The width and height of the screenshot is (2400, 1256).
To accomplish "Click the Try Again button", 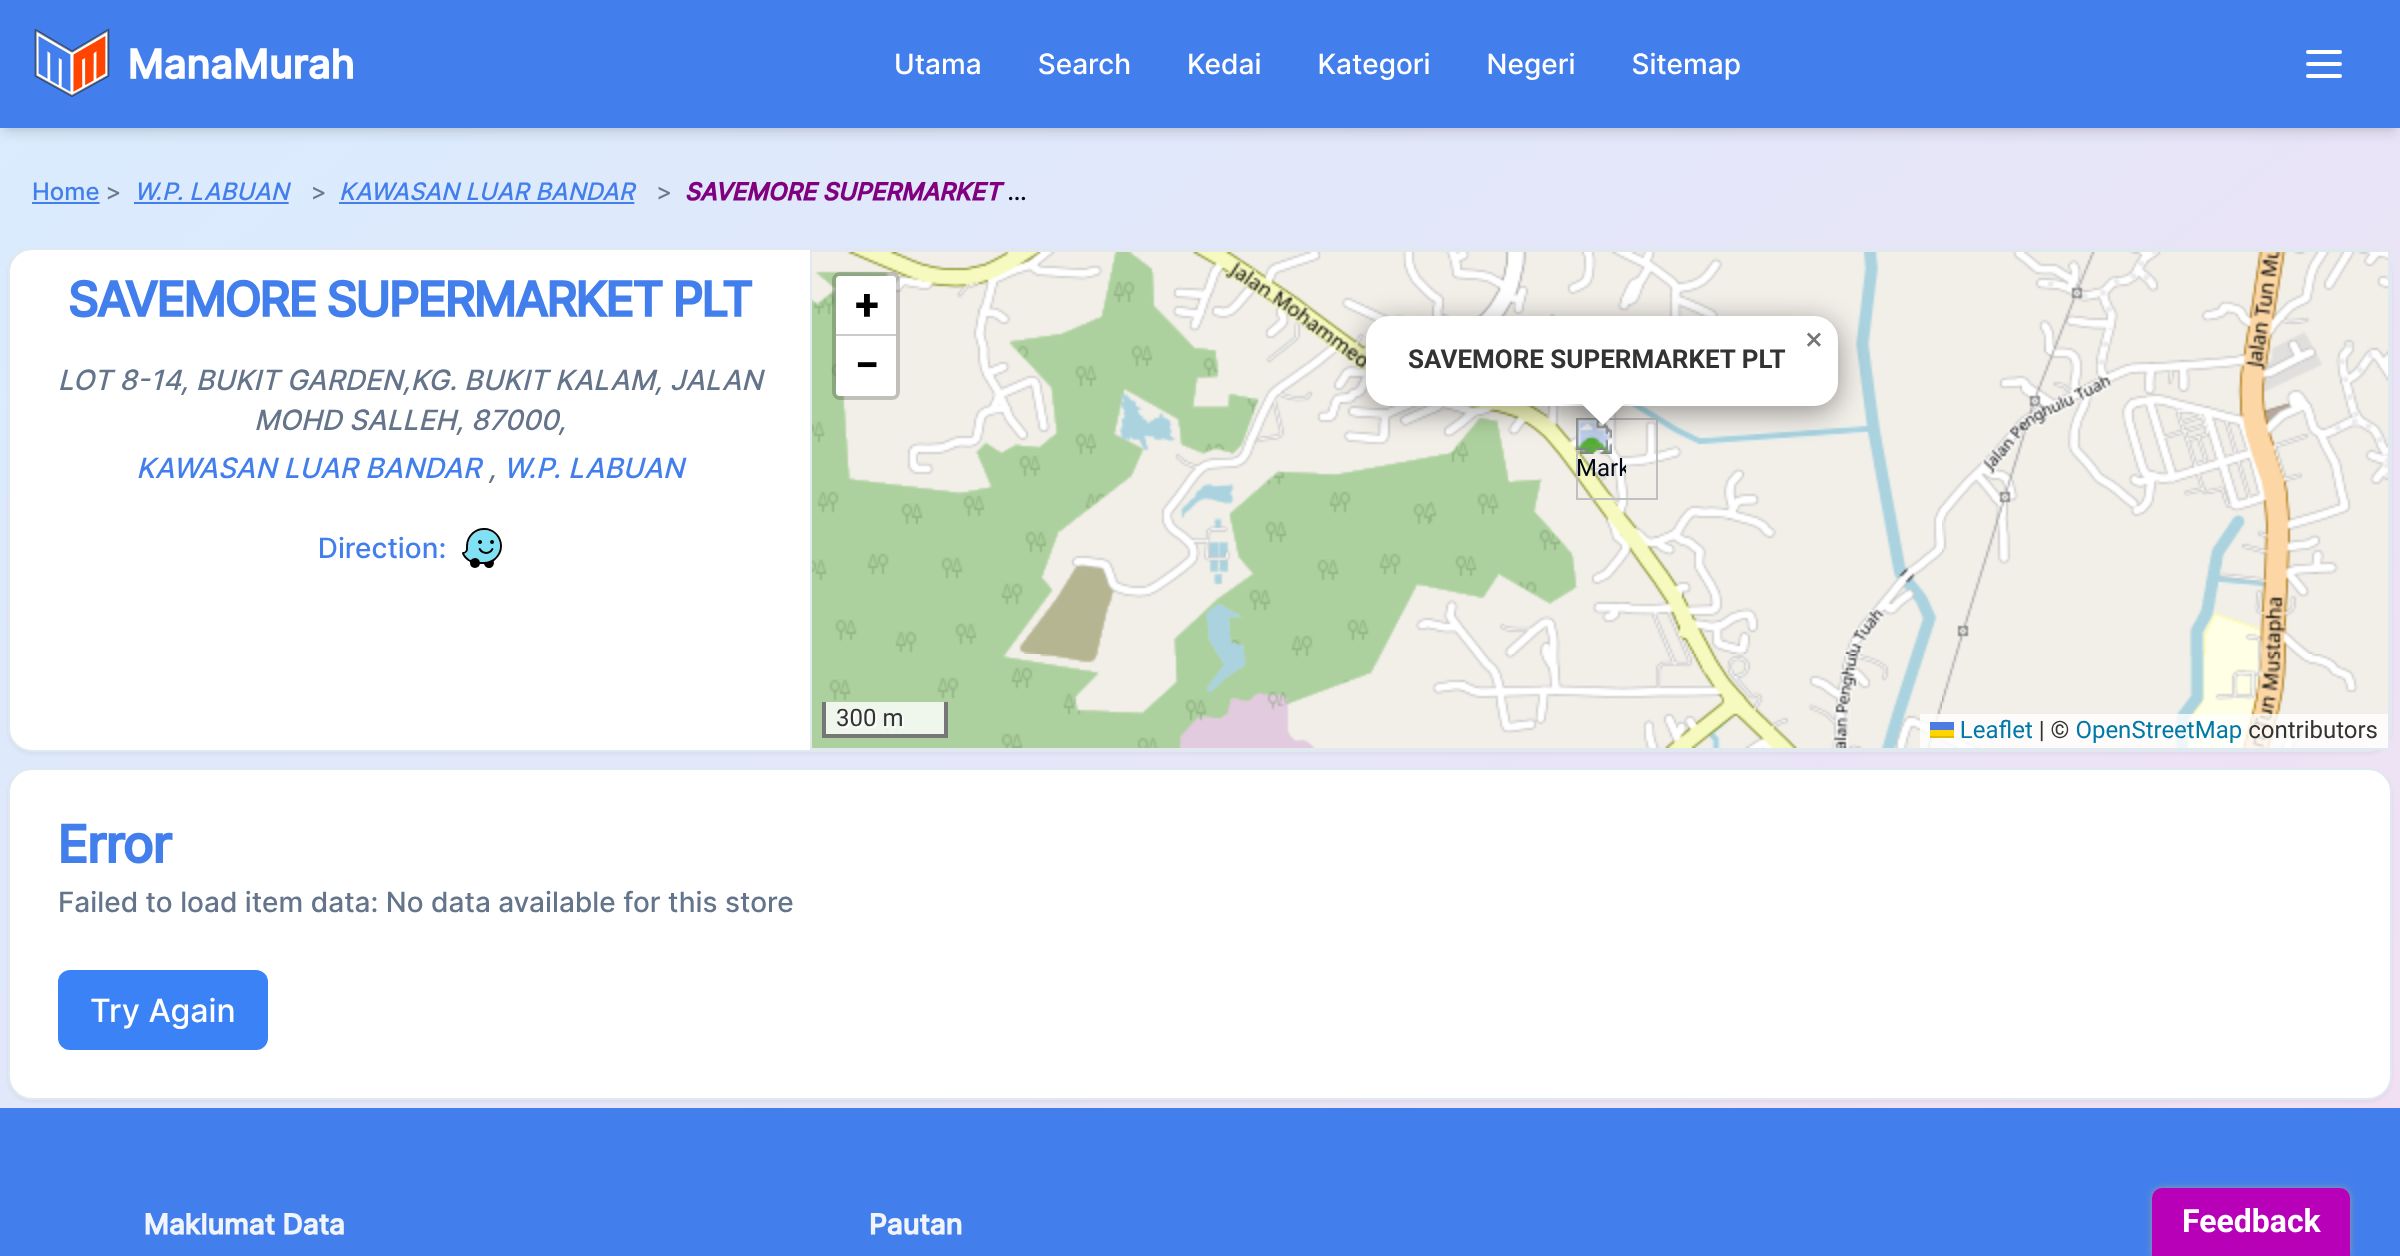I will [163, 1010].
